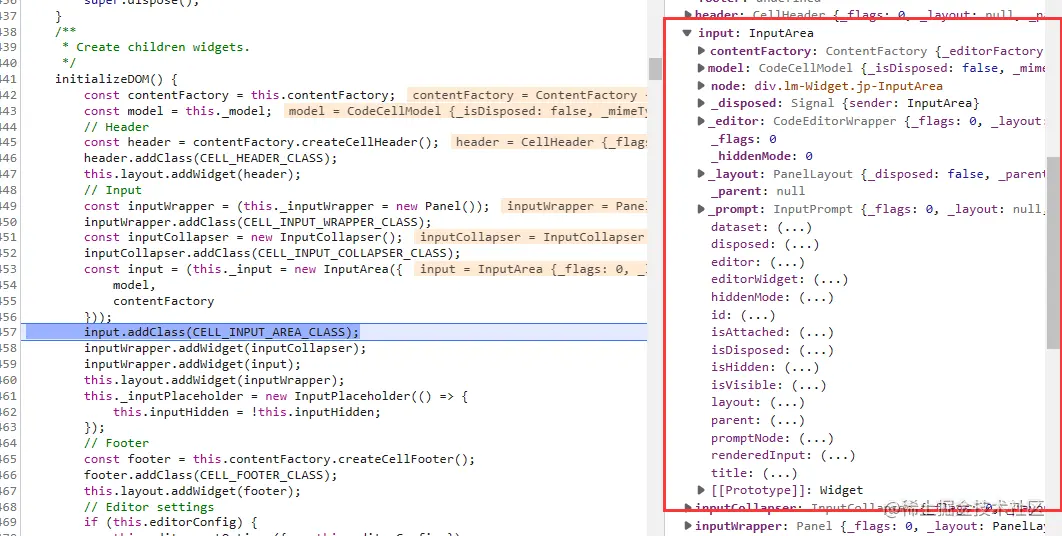Click line number 465 in the gutter
The image size is (1062, 536).
pyautogui.click(x=8, y=459)
